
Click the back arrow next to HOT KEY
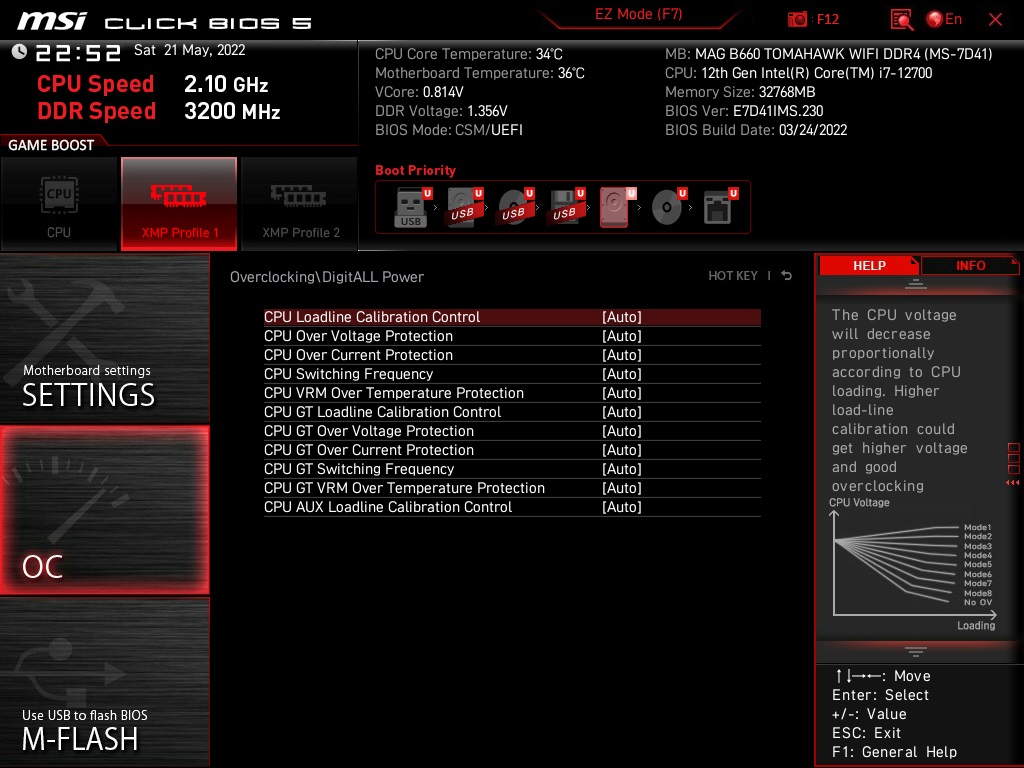pyautogui.click(x=786, y=275)
